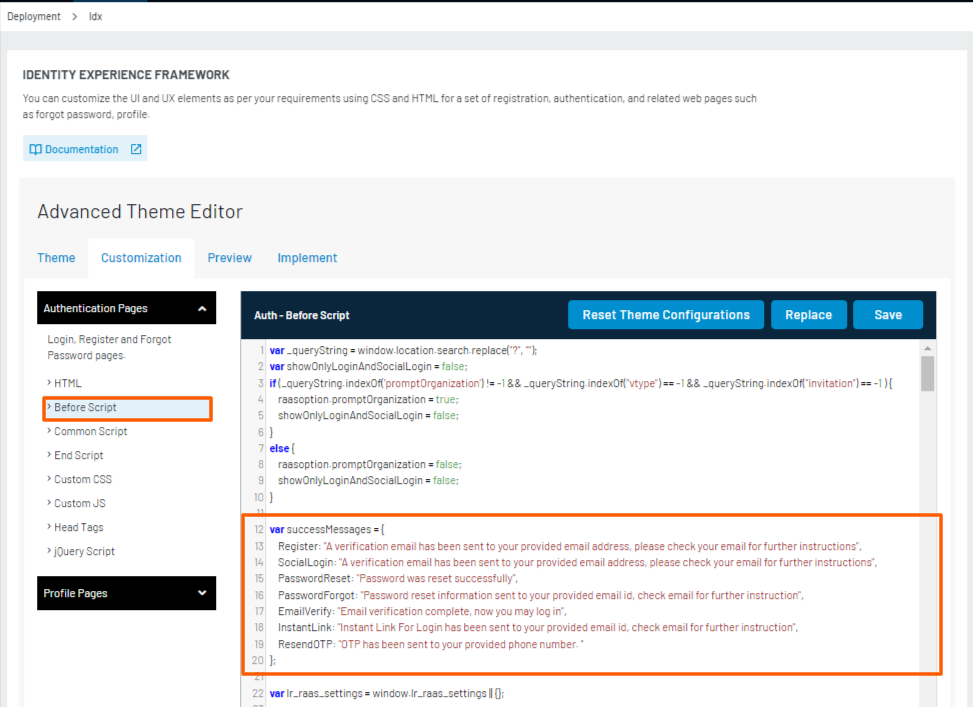Click the Replace button

(x=808, y=315)
